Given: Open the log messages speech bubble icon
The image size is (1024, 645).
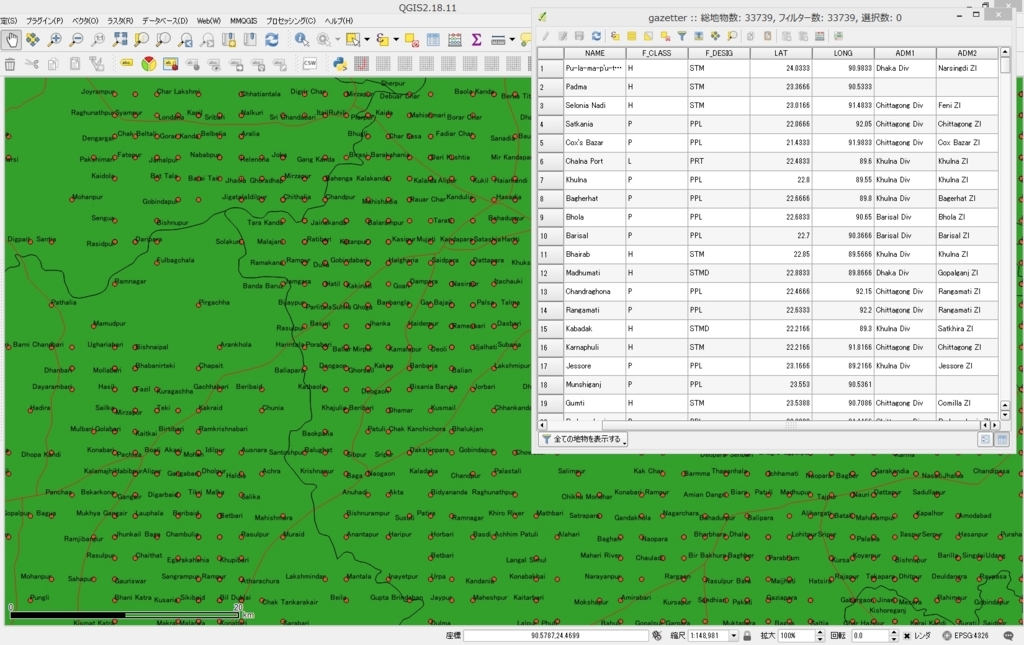Looking at the screenshot, I should coord(1008,635).
